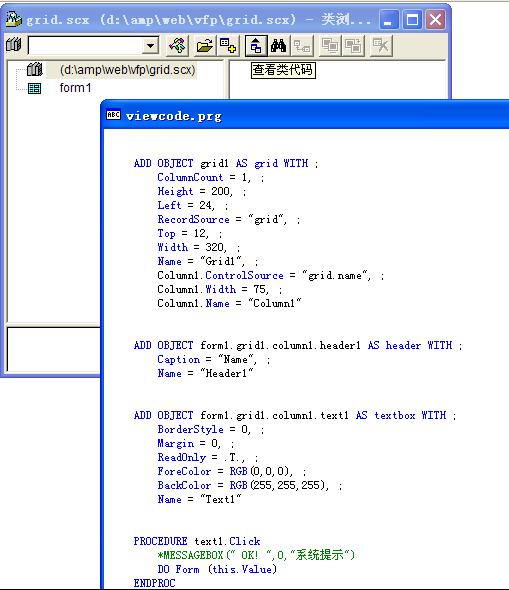Click the grayed-out remove class icon
Viewport: 509px width, 590px height.
pyautogui.click(x=381, y=46)
